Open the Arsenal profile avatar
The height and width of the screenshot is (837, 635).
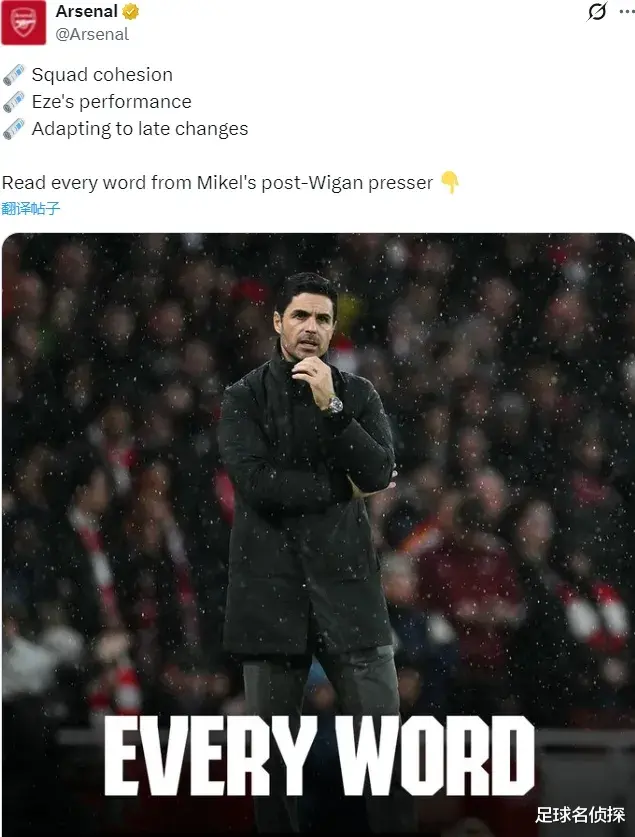pos(23,22)
